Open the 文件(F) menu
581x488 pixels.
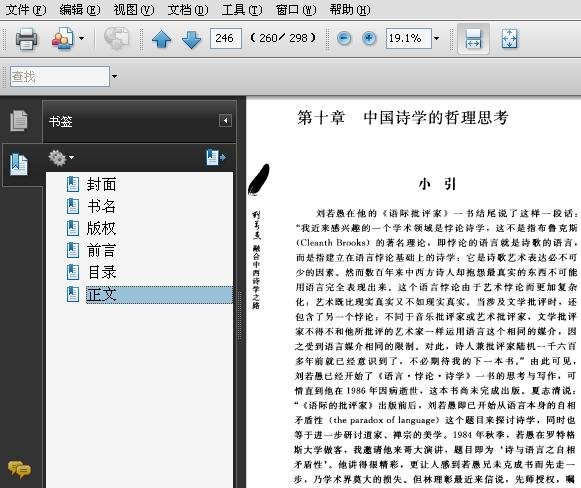26,10
